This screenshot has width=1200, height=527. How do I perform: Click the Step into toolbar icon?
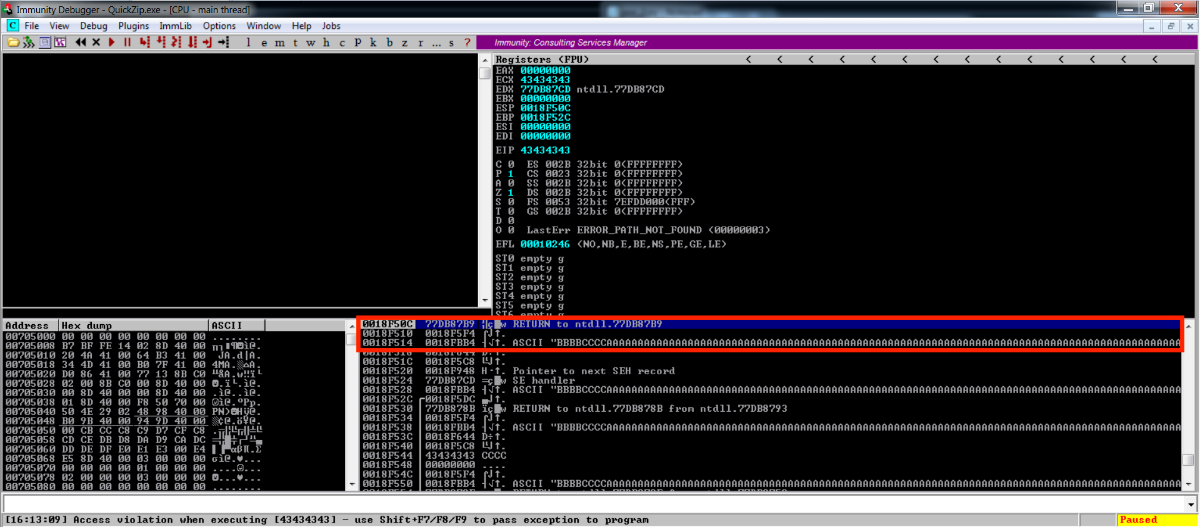(144, 42)
